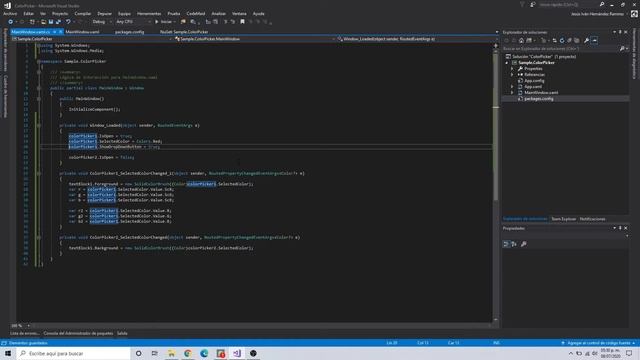Open the Window_Loaded member dropdown
The image size is (640, 360).
(415, 39)
